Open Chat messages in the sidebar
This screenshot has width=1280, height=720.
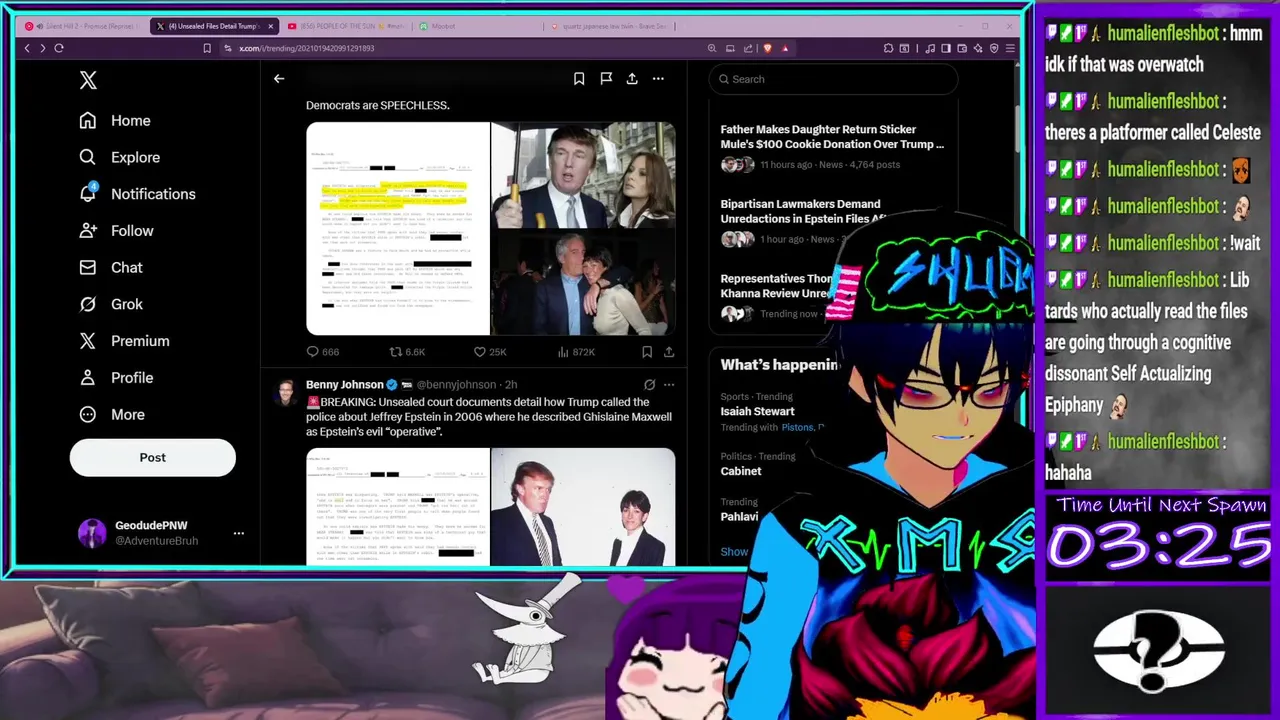(x=112, y=267)
